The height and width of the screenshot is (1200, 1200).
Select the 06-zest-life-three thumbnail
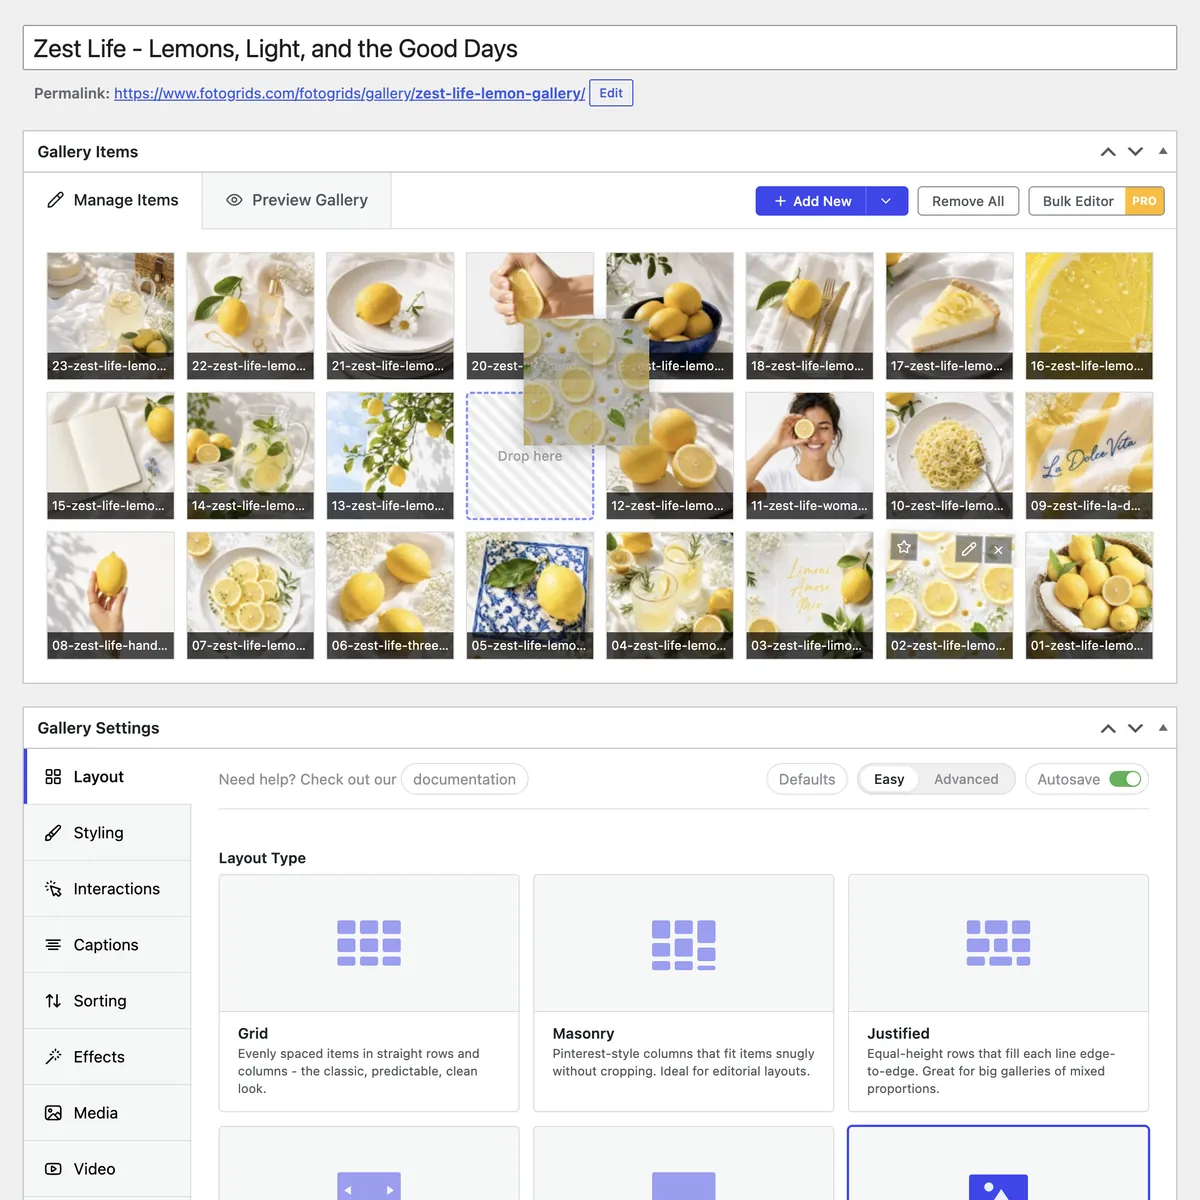pos(390,596)
